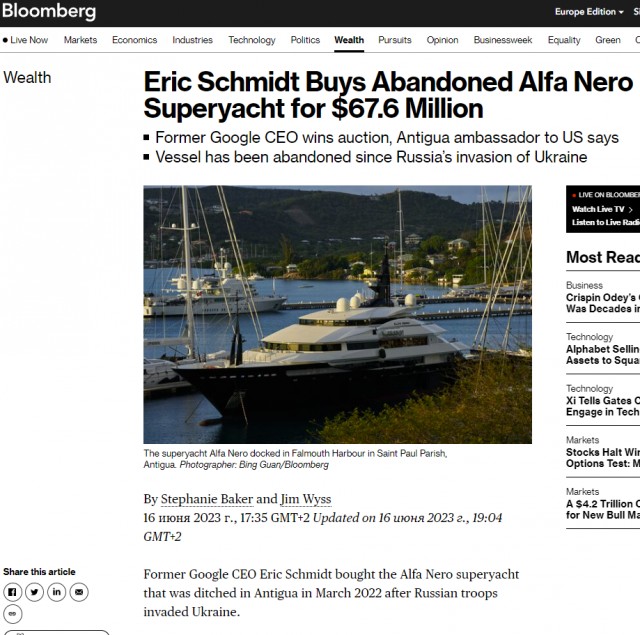This screenshot has height=635, width=640.
Task: Expand the Europe Edition dropdown
Action: point(589,12)
